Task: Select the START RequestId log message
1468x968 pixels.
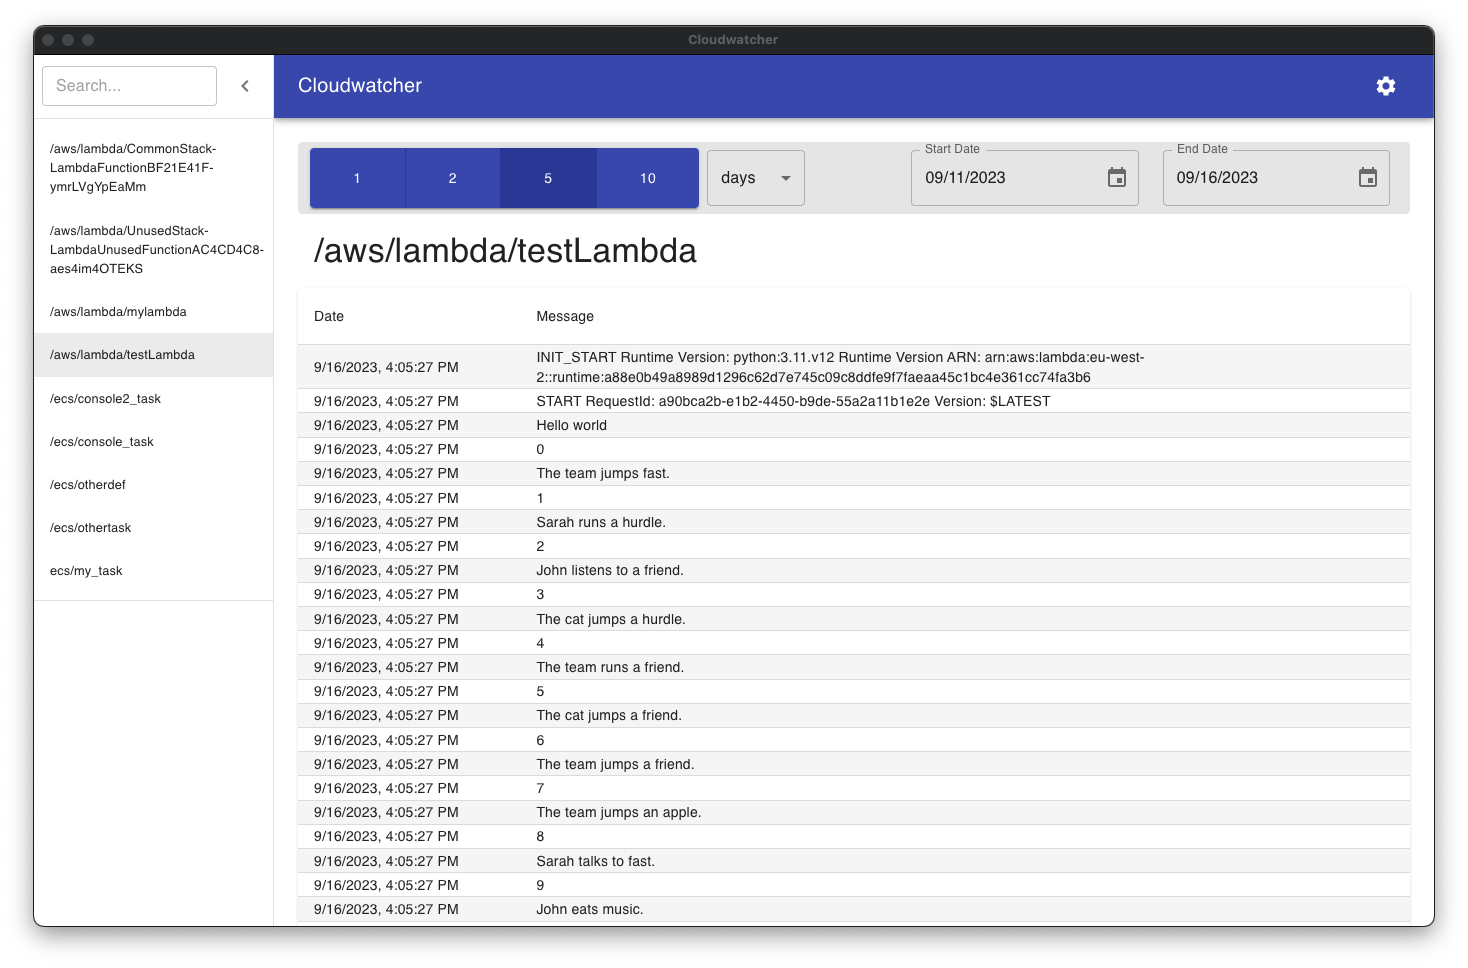Action: click(x=793, y=401)
